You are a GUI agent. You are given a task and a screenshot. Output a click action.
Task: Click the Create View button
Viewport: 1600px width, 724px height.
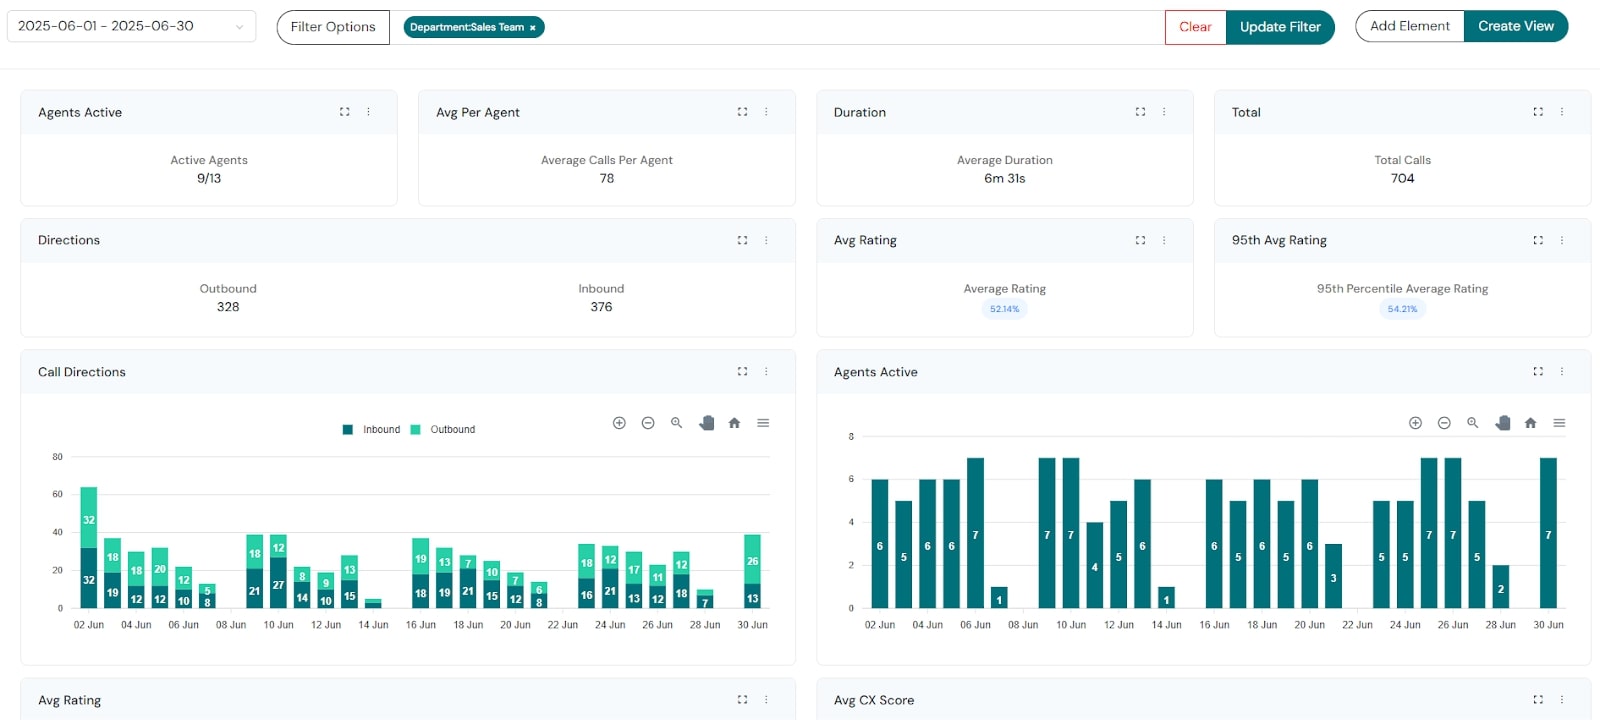point(1515,26)
